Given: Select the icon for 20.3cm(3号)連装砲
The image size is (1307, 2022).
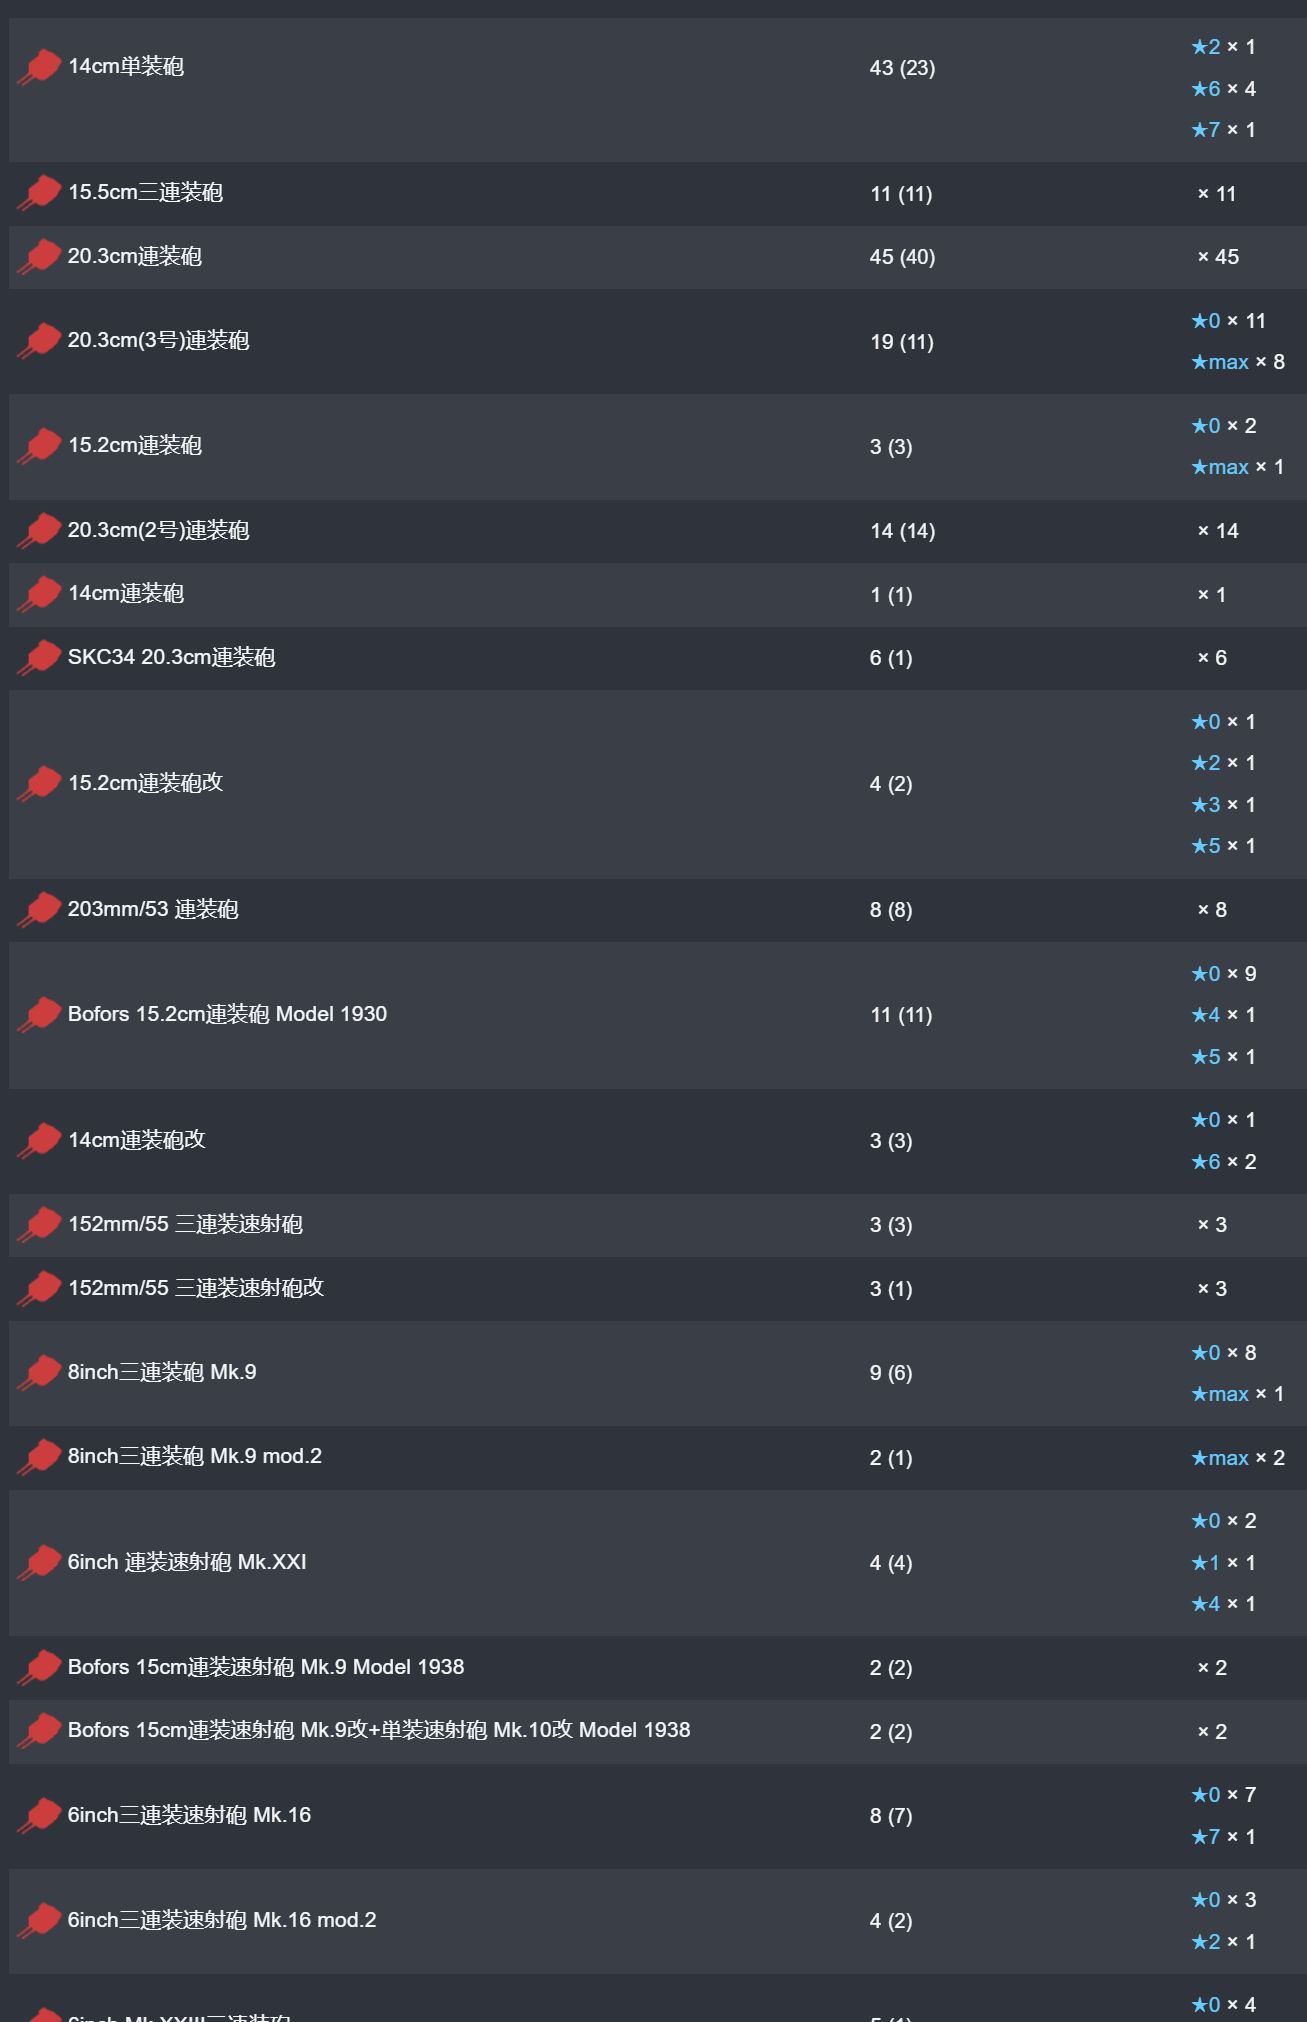Looking at the screenshot, I should point(40,341).
